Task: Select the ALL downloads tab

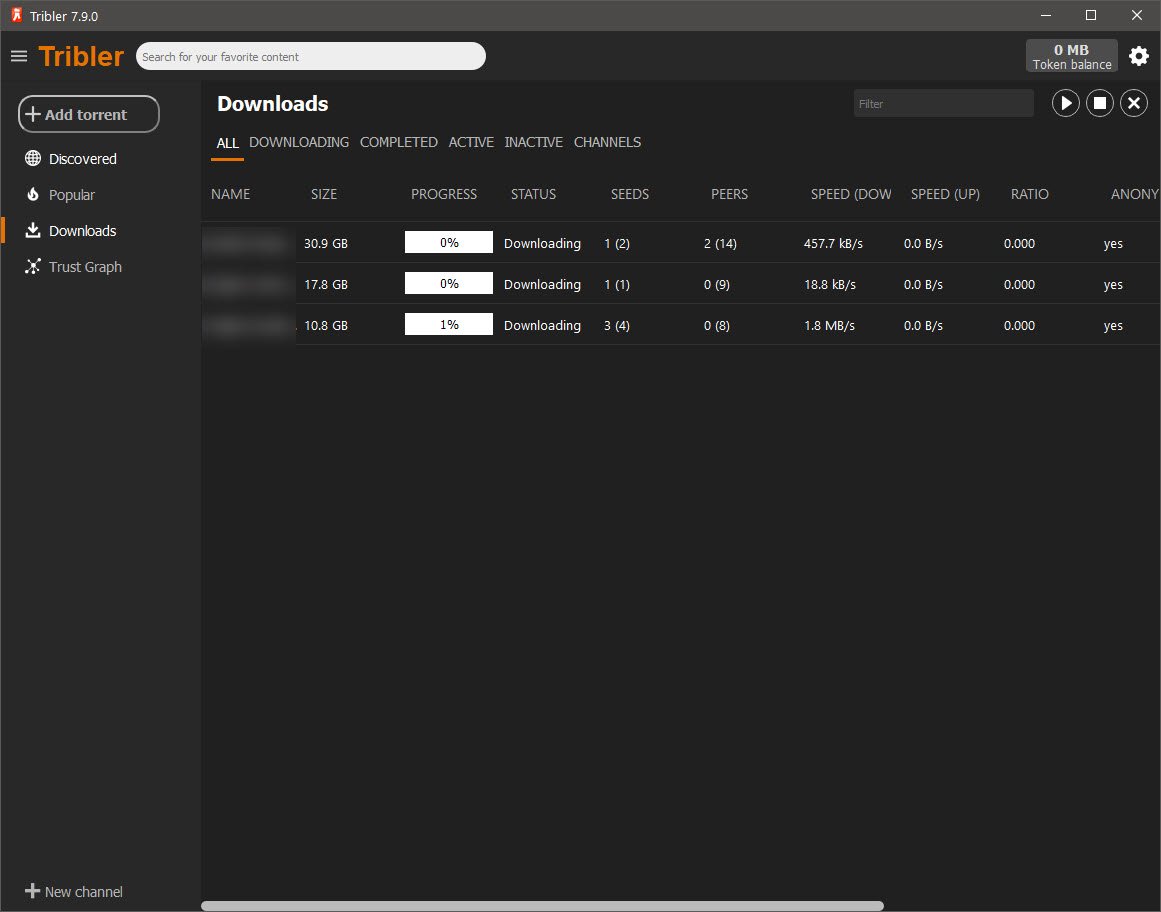Action: point(227,143)
